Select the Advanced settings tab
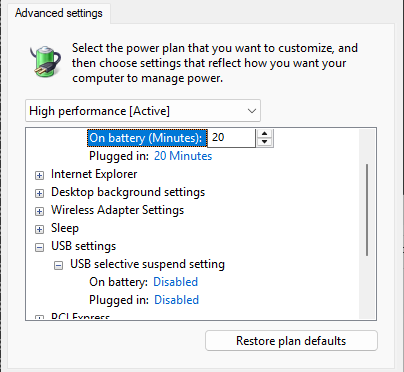This screenshot has width=404, height=372. click(59, 13)
